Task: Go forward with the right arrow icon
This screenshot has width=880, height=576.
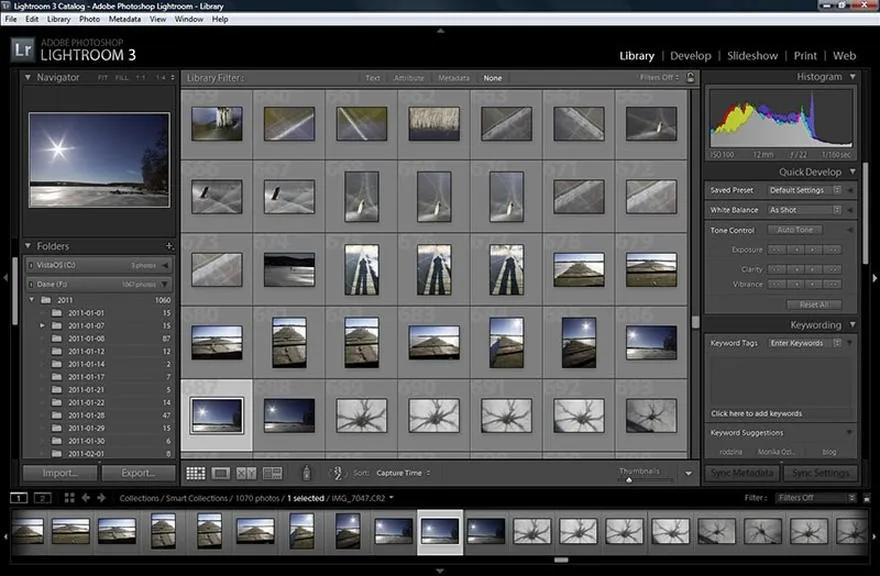Action: (x=101, y=497)
